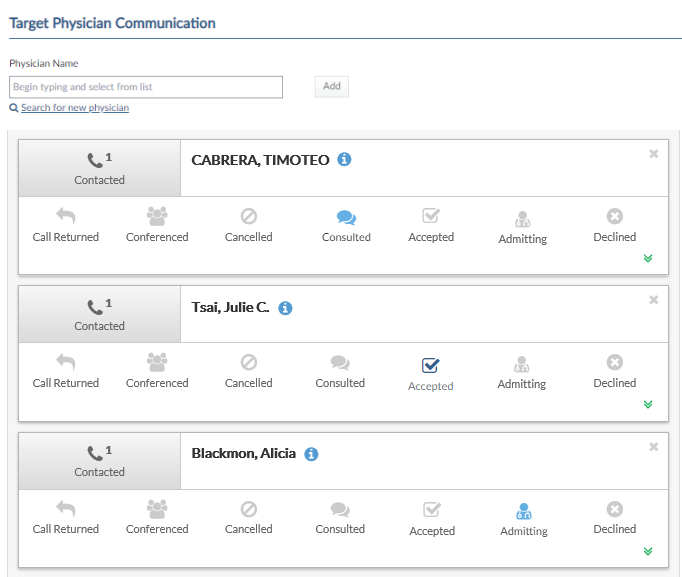Click the Add button
This screenshot has height=577, width=682.
point(331,87)
